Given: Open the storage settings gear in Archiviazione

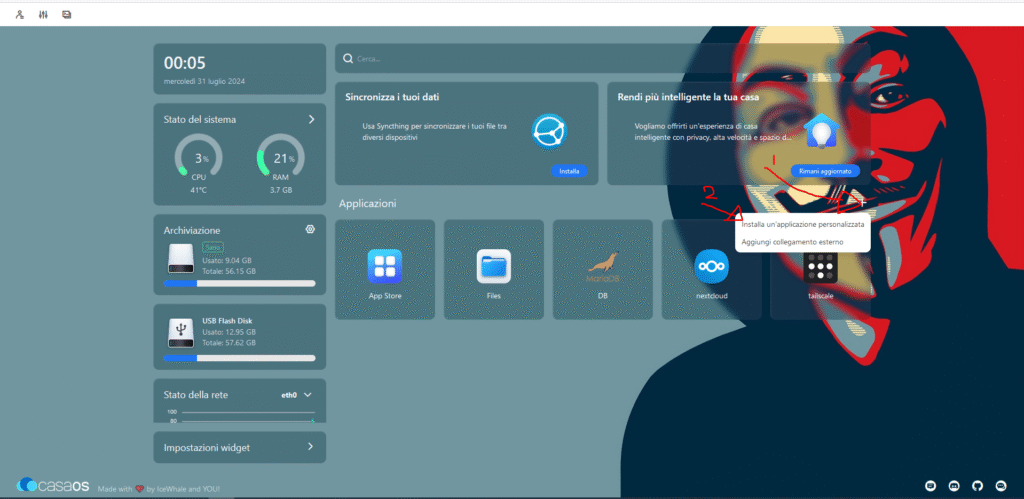Looking at the screenshot, I should (310, 229).
